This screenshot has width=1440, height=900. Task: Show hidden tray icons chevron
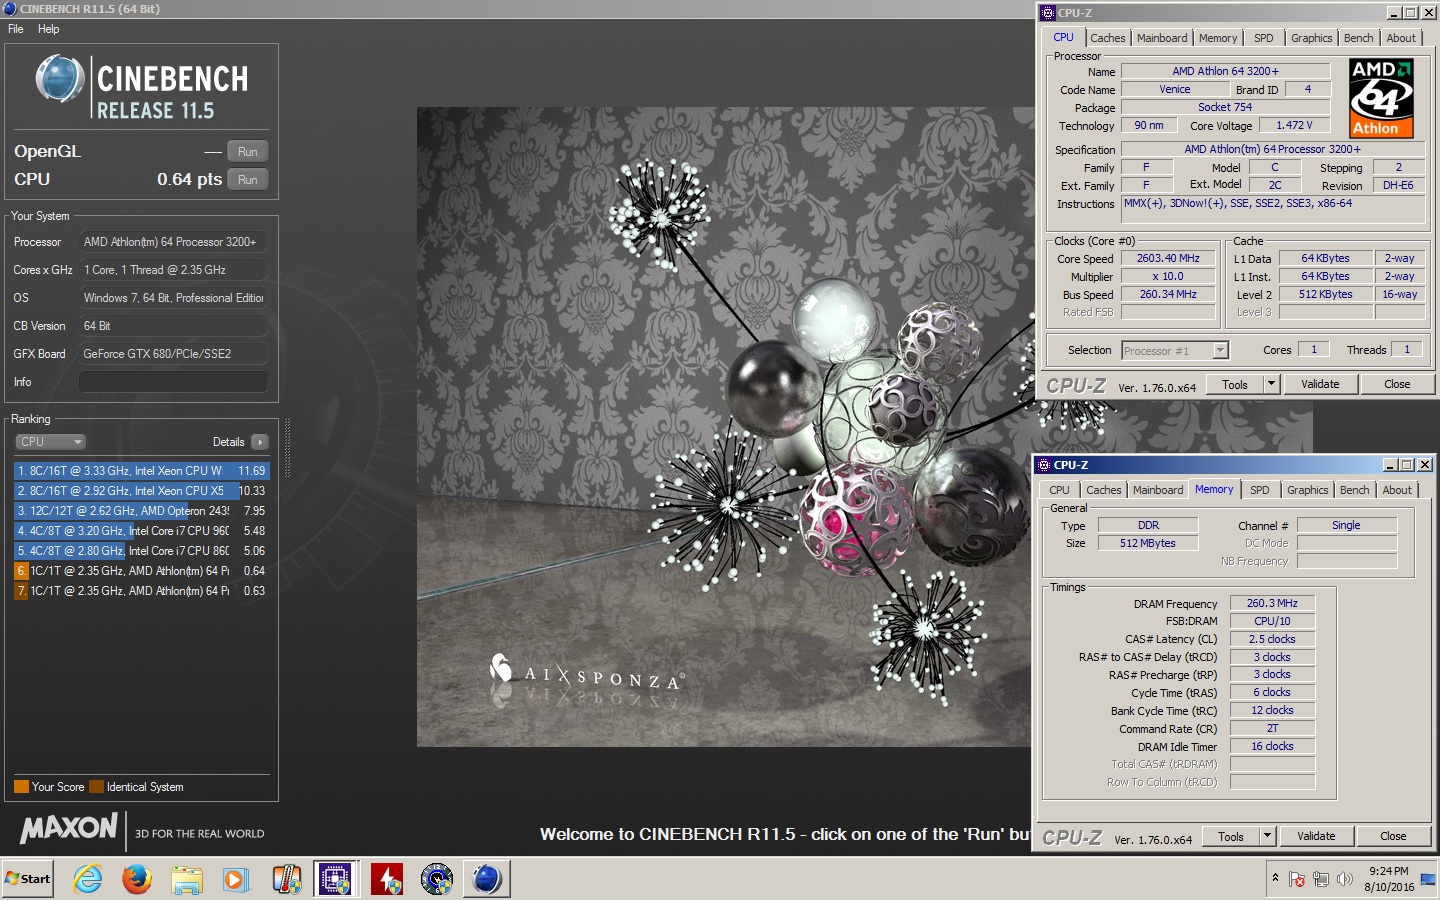click(1275, 878)
